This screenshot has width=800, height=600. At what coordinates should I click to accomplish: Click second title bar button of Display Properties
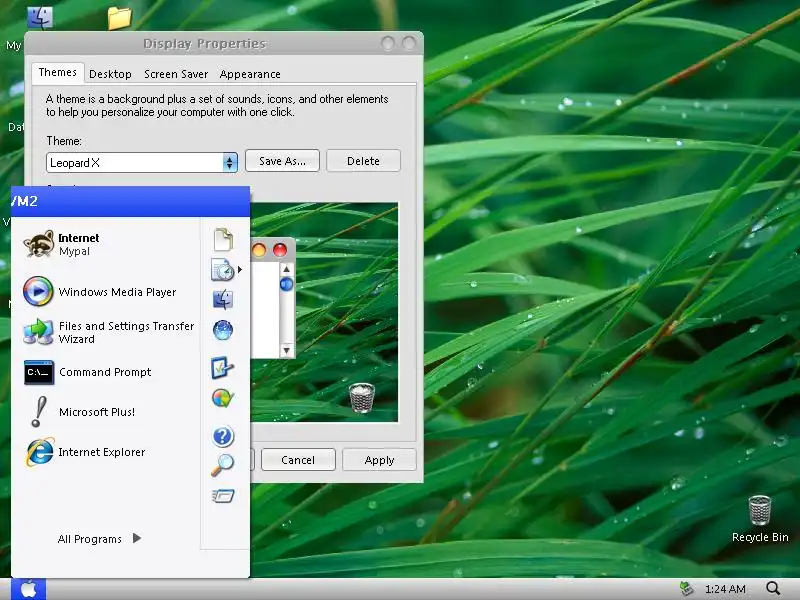coord(409,43)
